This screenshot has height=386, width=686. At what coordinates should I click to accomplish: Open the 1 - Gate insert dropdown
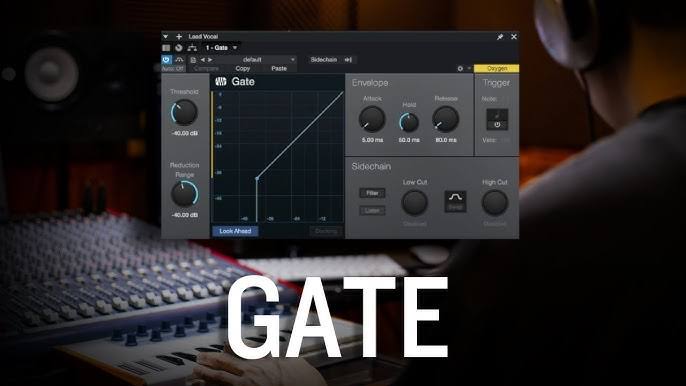[222, 48]
